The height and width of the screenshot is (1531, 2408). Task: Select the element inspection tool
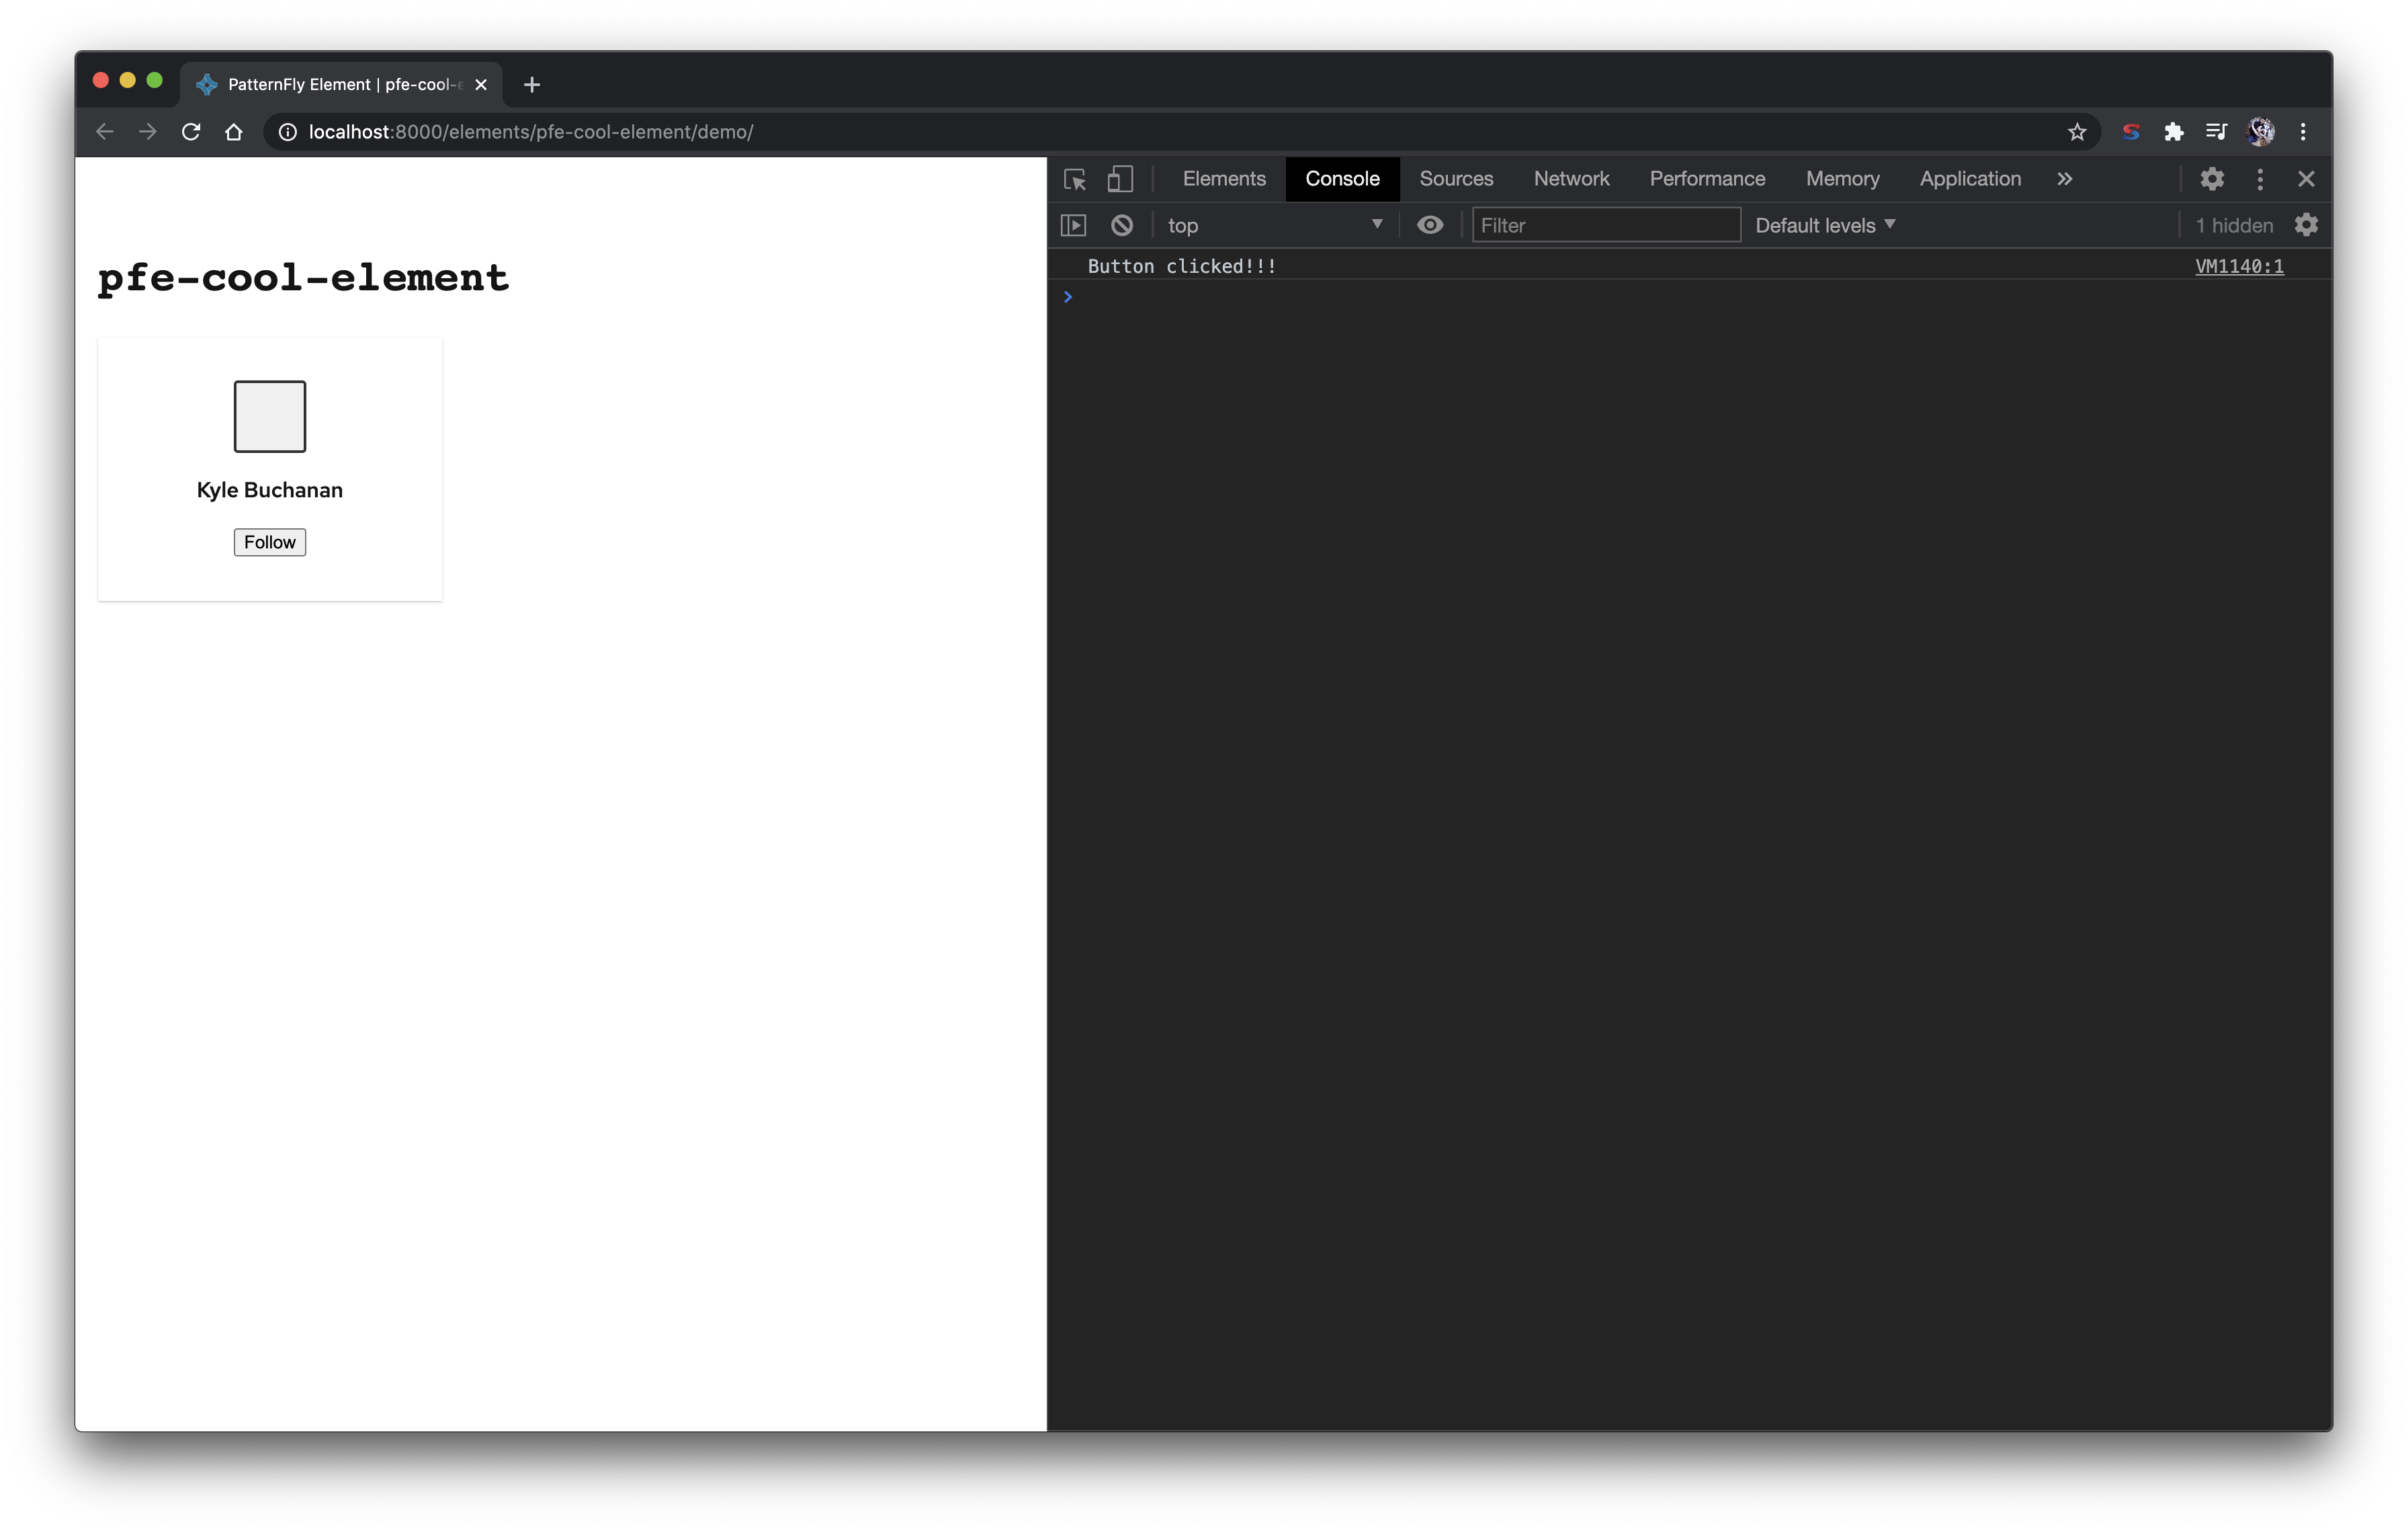[1075, 179]
